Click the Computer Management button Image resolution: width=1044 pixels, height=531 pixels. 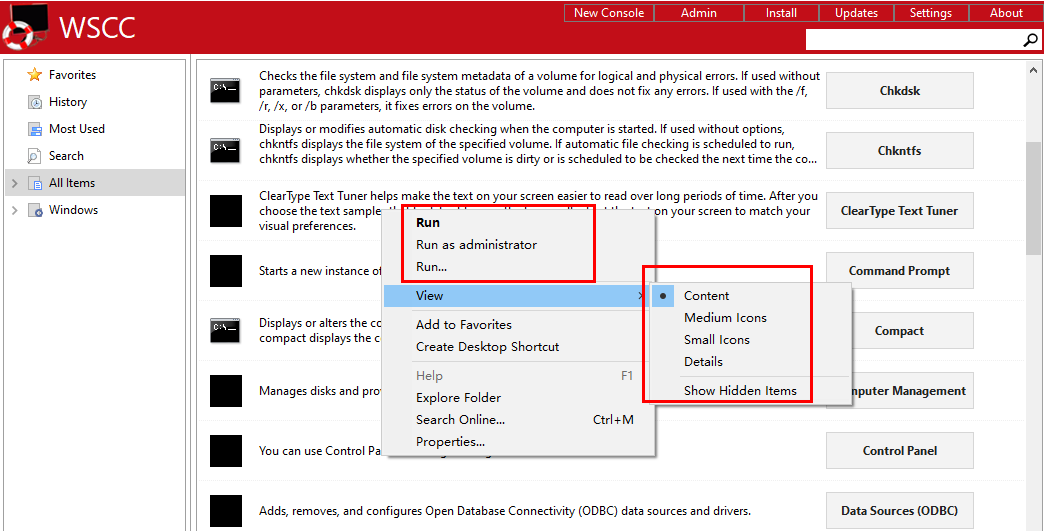(913, 391)
